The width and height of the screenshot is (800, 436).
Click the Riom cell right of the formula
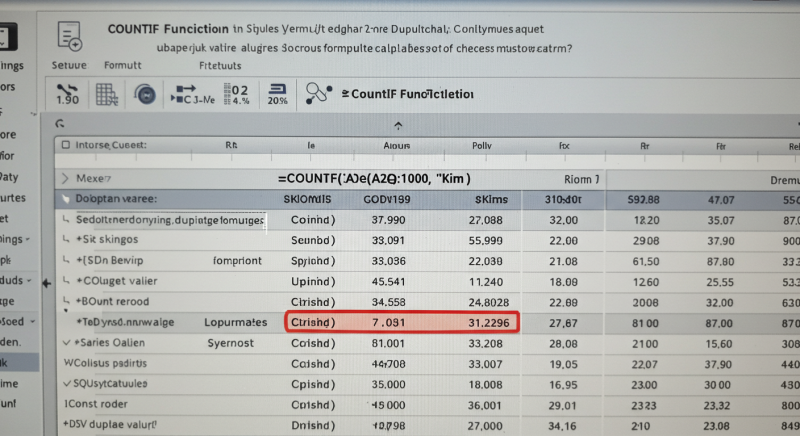tap(581, 179)
